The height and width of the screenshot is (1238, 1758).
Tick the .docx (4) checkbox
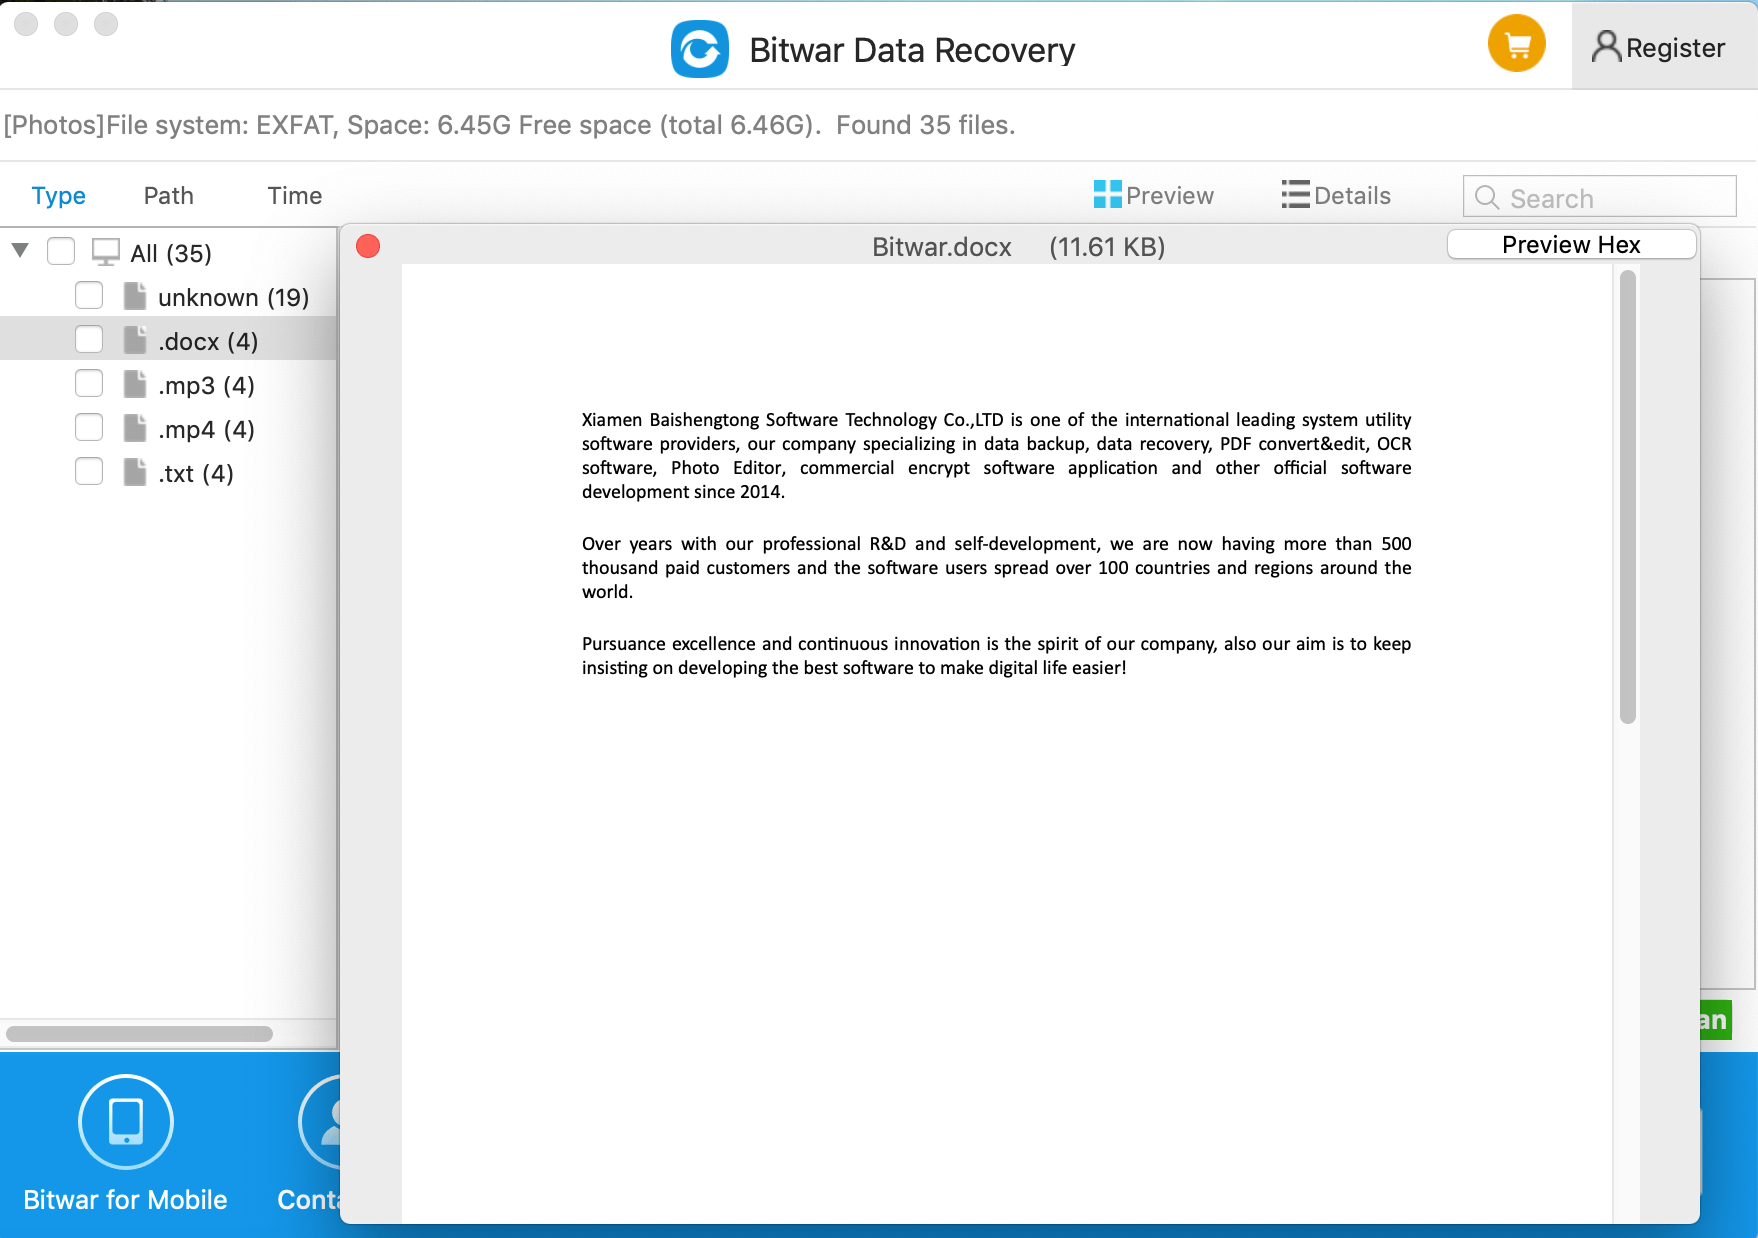coord(89,339)
